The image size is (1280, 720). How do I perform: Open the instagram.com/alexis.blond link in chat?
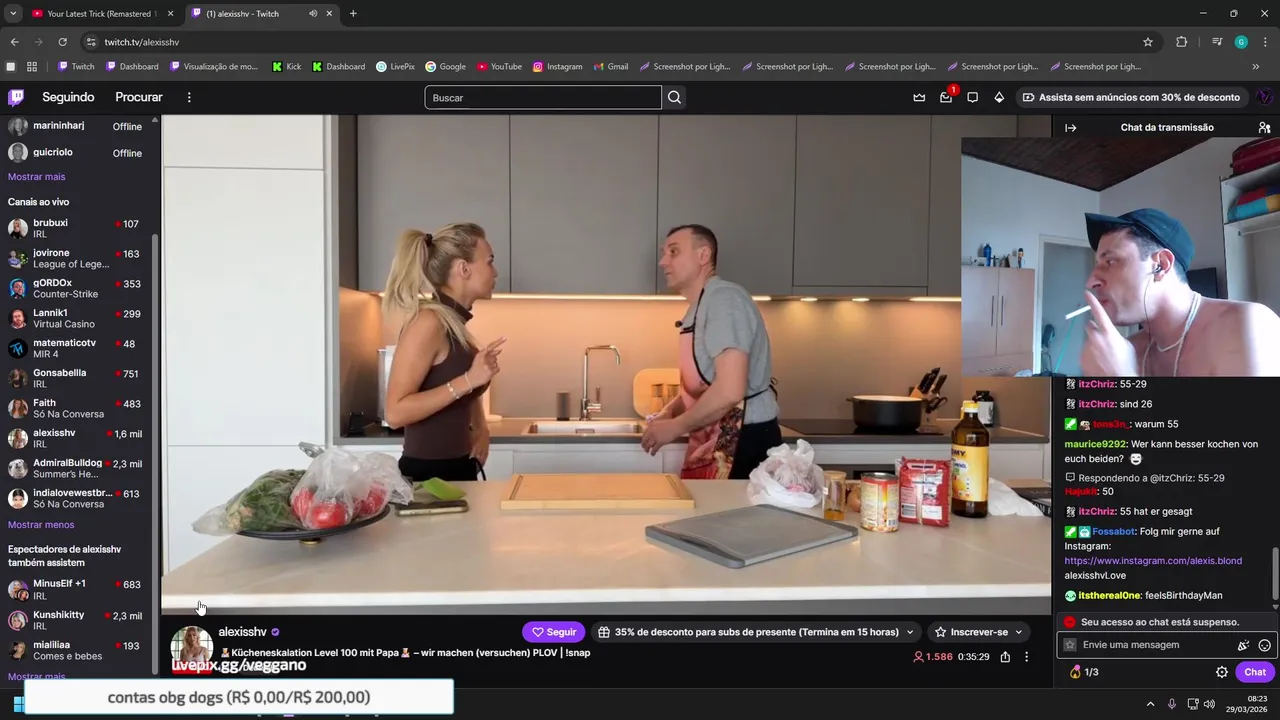1153,561
